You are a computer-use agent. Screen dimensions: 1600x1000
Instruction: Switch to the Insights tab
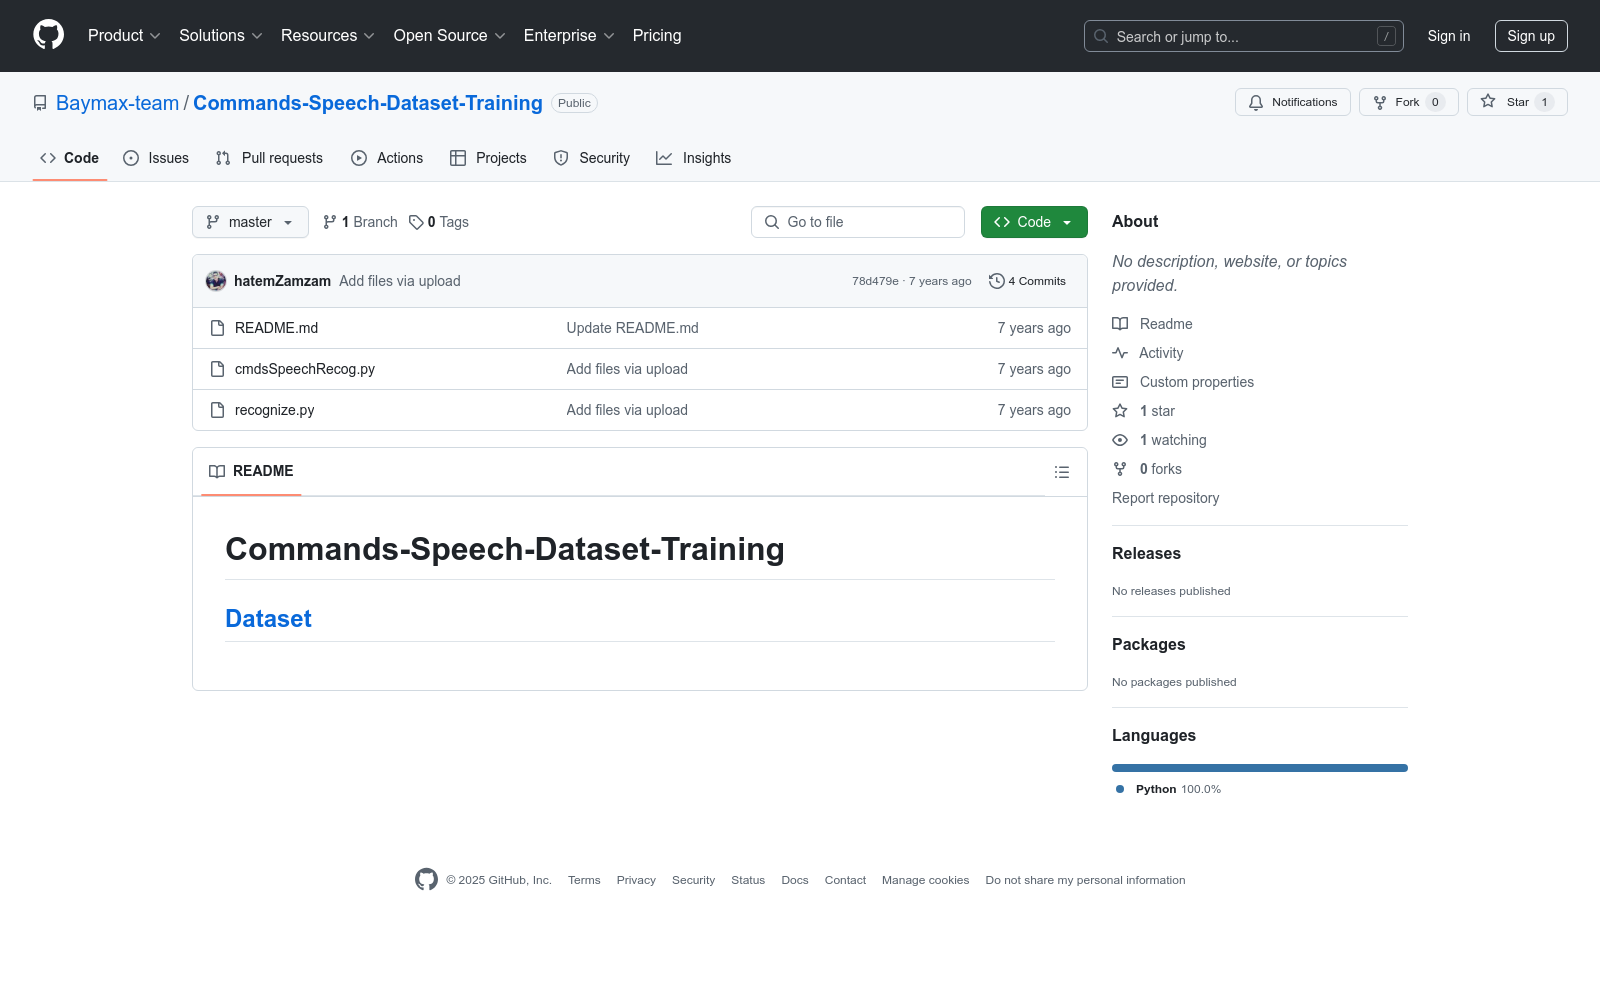tap(694, 158)
